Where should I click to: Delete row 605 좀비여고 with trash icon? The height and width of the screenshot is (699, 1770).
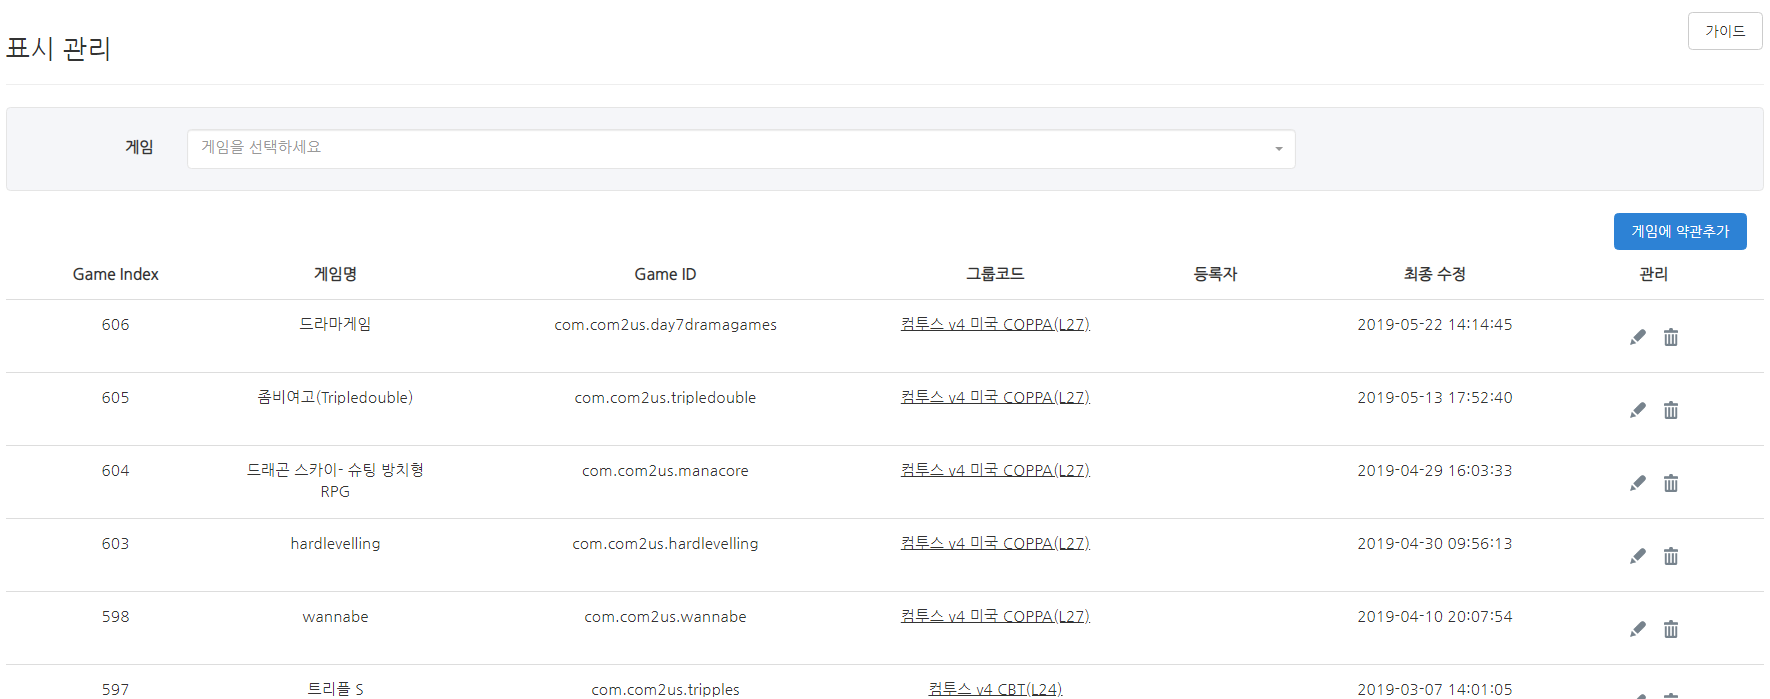tap(1671, 410)
